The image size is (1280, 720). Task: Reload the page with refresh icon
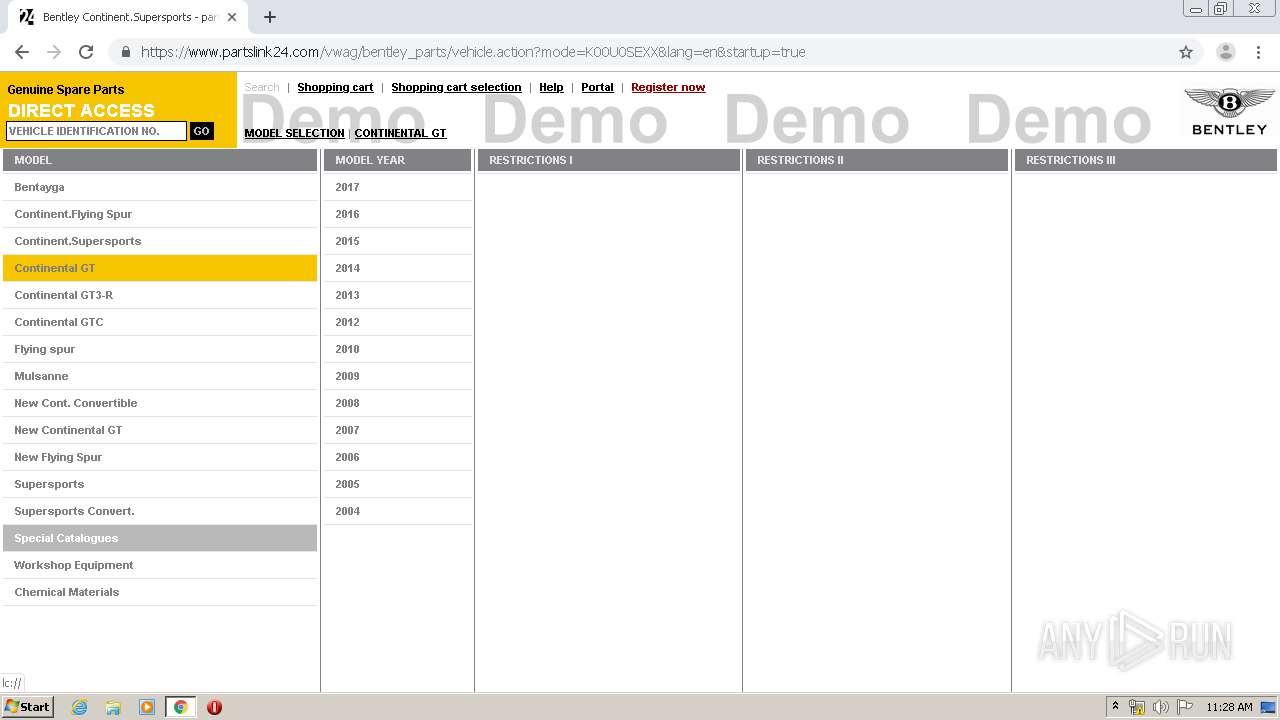86,52
